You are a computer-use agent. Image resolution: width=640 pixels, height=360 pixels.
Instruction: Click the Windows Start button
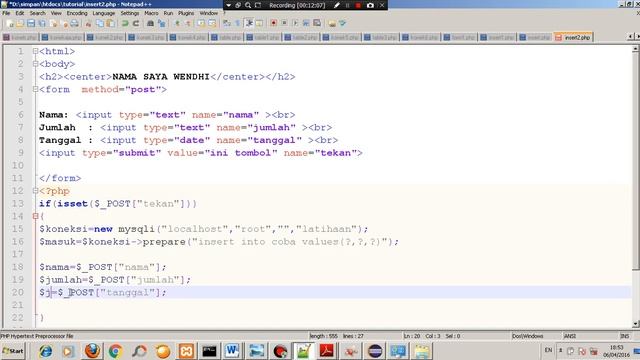coord(13,351)
